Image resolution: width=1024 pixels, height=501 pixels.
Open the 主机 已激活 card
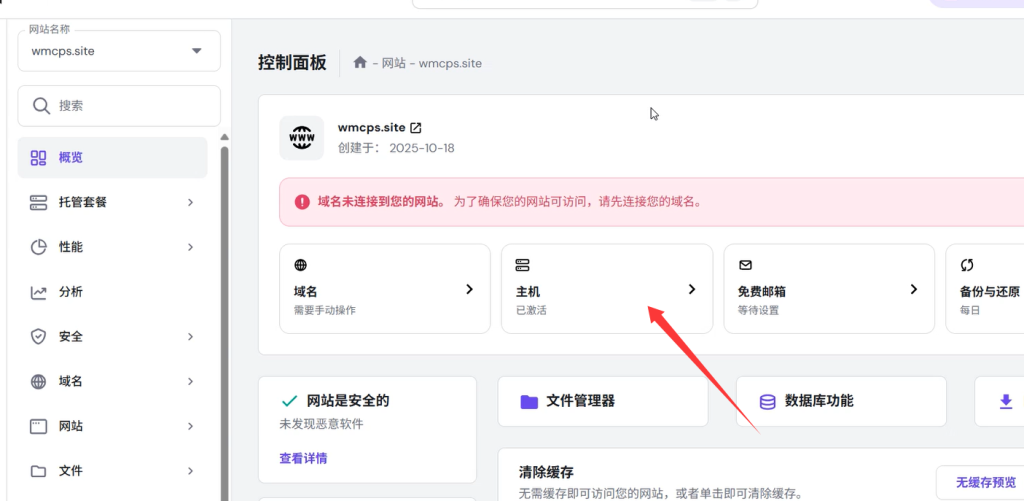606,289
